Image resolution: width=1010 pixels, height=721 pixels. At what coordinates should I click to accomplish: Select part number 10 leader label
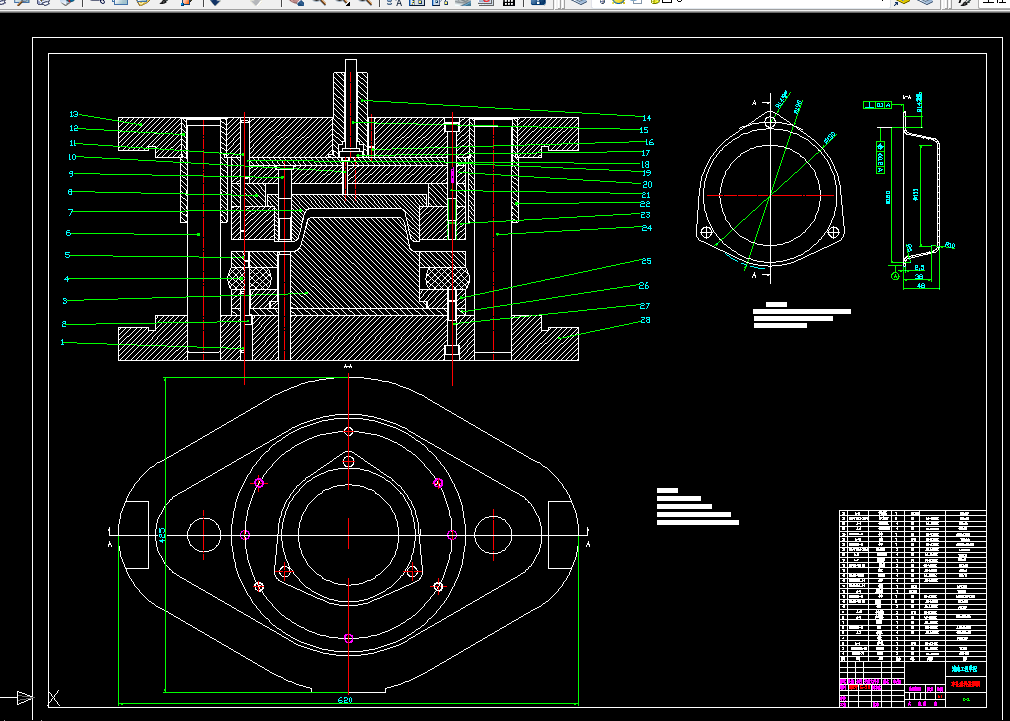click(71, 157)
